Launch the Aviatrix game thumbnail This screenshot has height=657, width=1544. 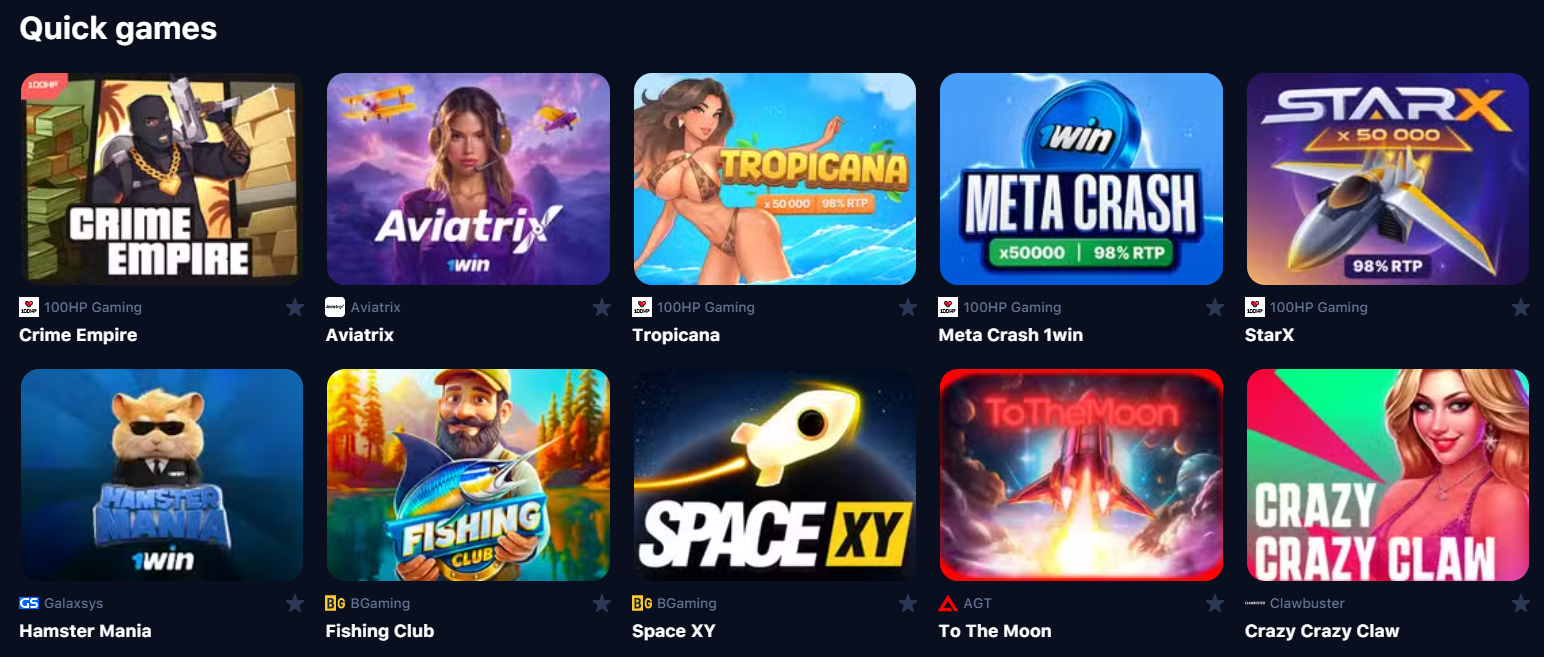[x=468, y=179]
